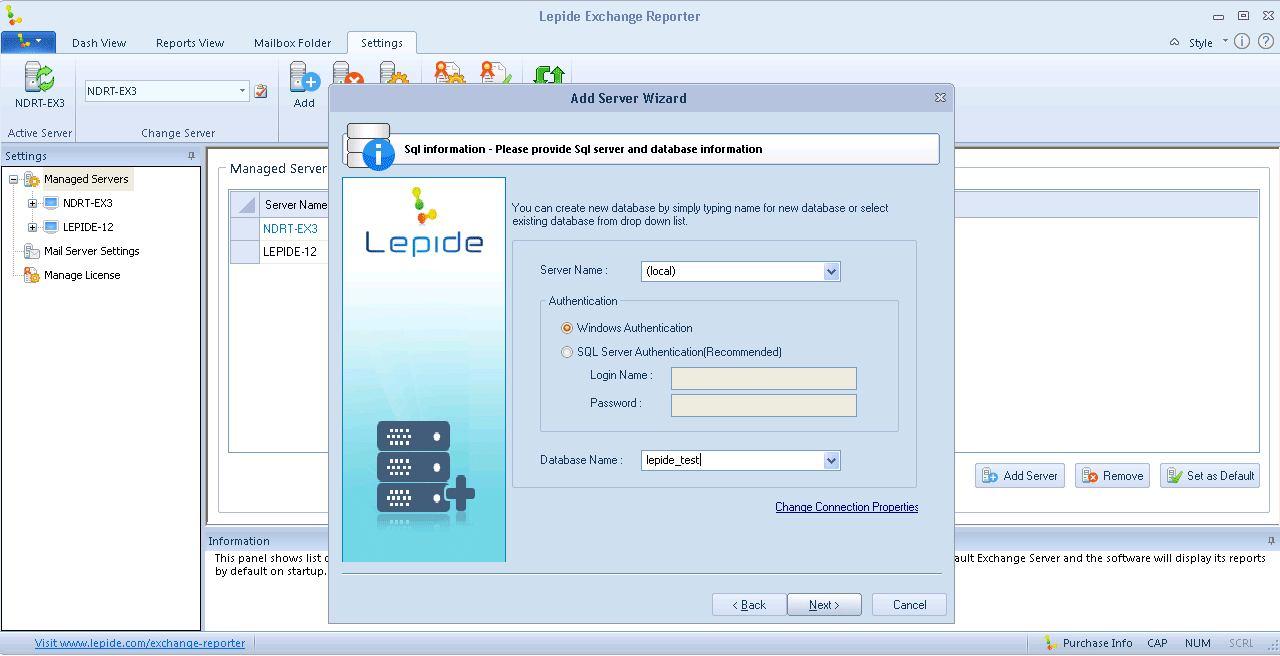Open Help using the question mark icon
Viewport: 1280px width, 656px height.
[x=1266, y=42]
